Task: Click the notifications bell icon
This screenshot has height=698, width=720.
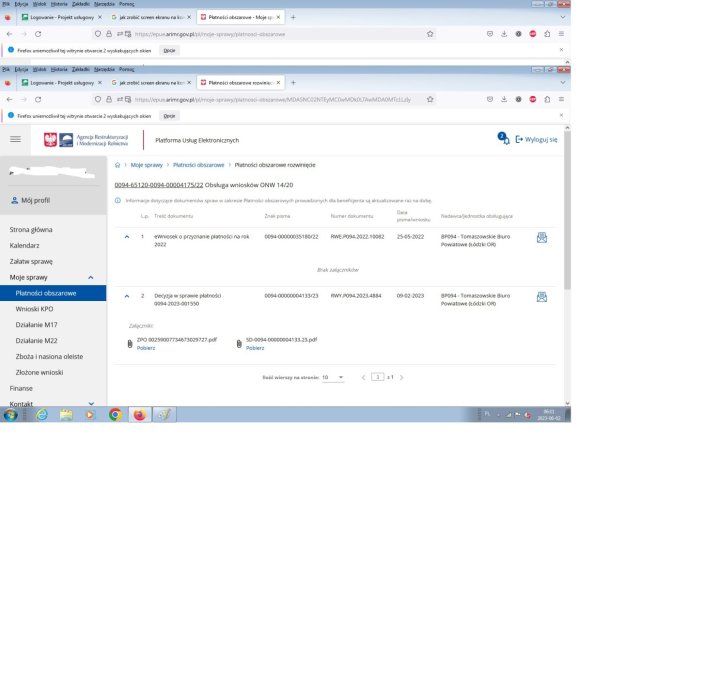Action: pos(503,139)
